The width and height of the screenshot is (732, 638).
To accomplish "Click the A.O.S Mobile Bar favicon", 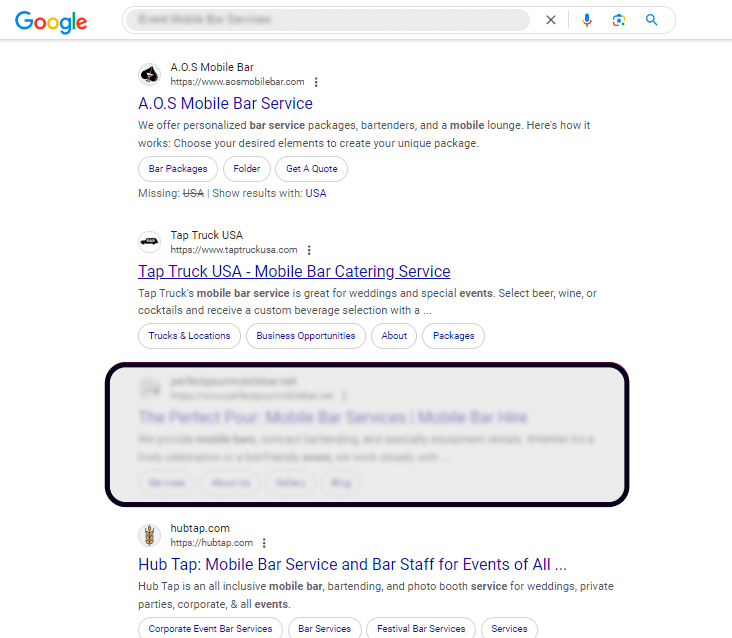I will [x=149, y=74].
